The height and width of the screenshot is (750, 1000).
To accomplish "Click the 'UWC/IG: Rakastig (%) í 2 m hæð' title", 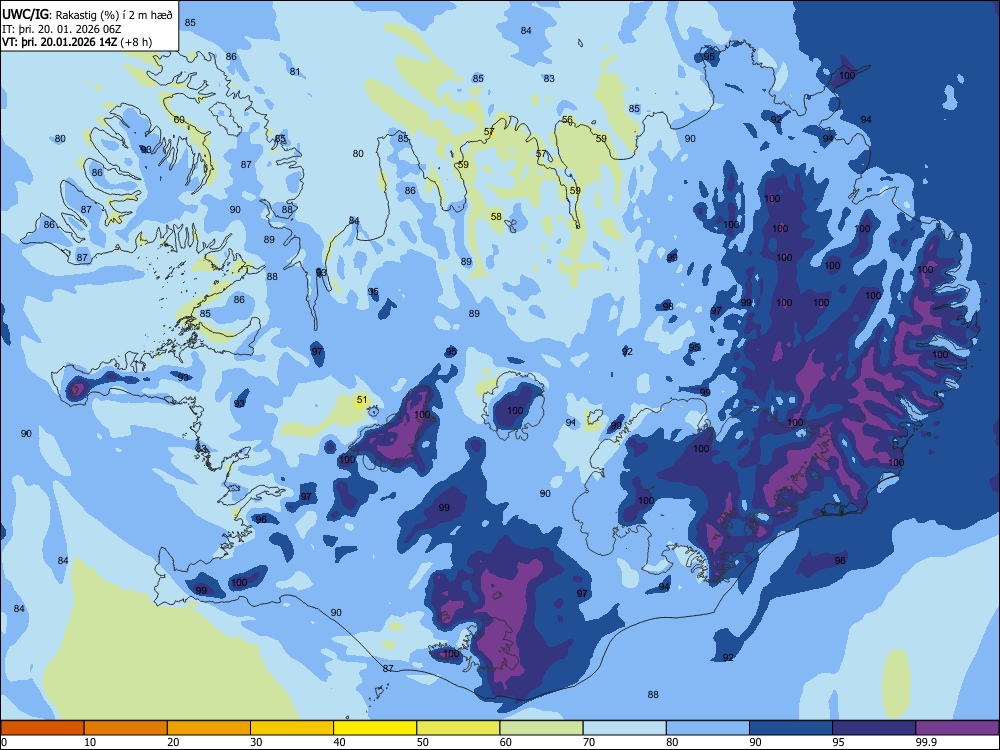I will [87, 15].
